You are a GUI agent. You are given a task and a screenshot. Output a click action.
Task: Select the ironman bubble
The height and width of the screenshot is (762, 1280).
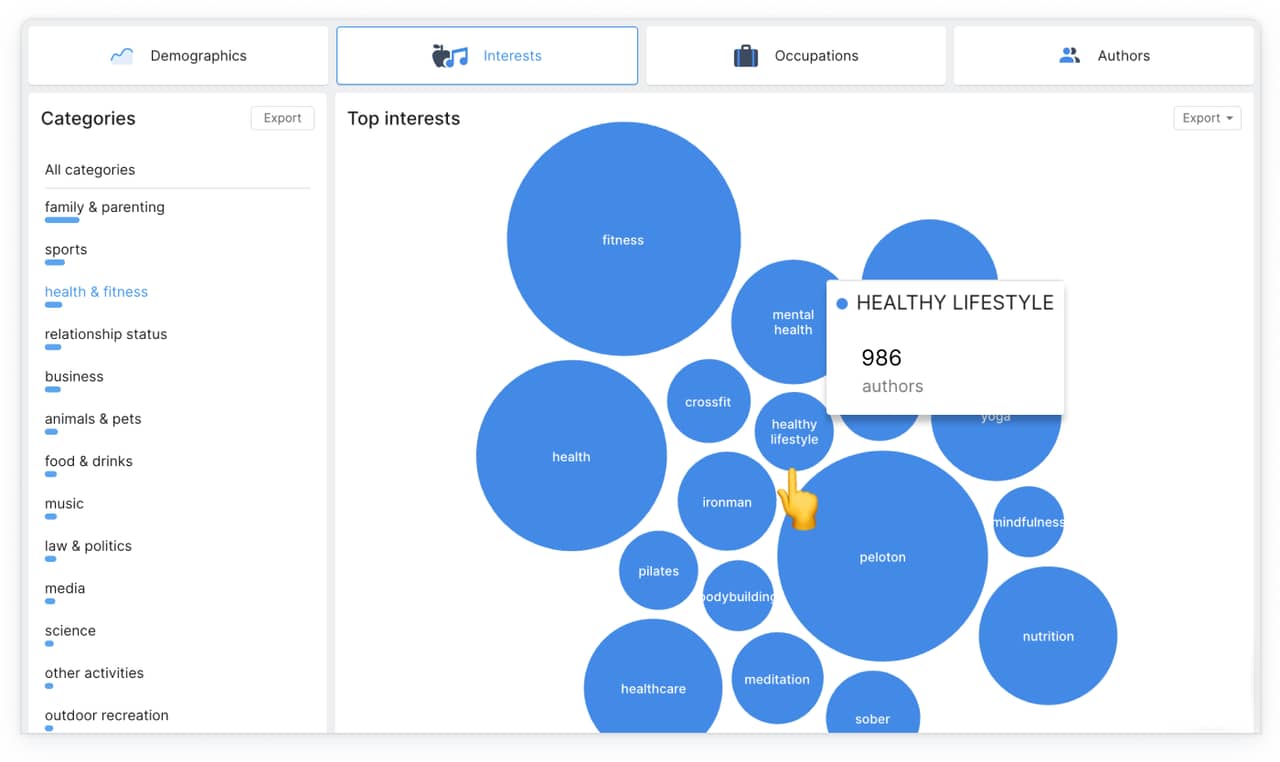pos(726,502)
